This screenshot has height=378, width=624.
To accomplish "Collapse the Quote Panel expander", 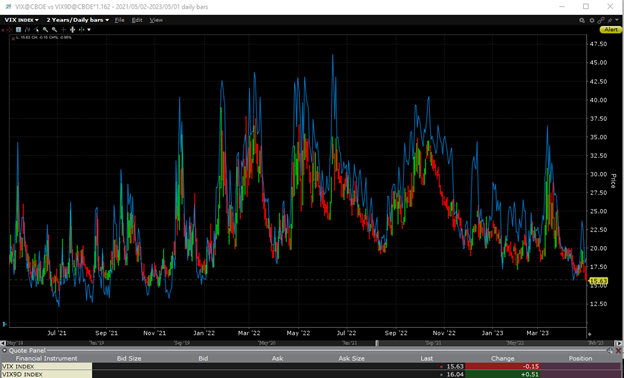I will tap(4, 351).
